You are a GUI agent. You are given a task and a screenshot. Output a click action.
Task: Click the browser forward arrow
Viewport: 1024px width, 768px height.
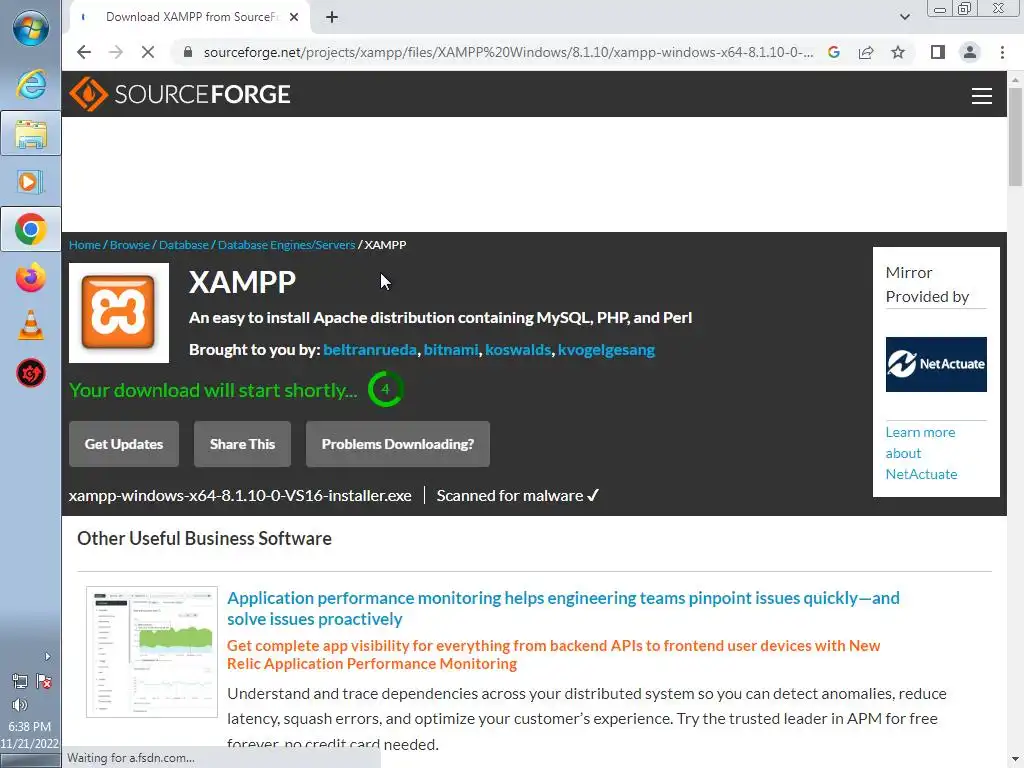116,52
